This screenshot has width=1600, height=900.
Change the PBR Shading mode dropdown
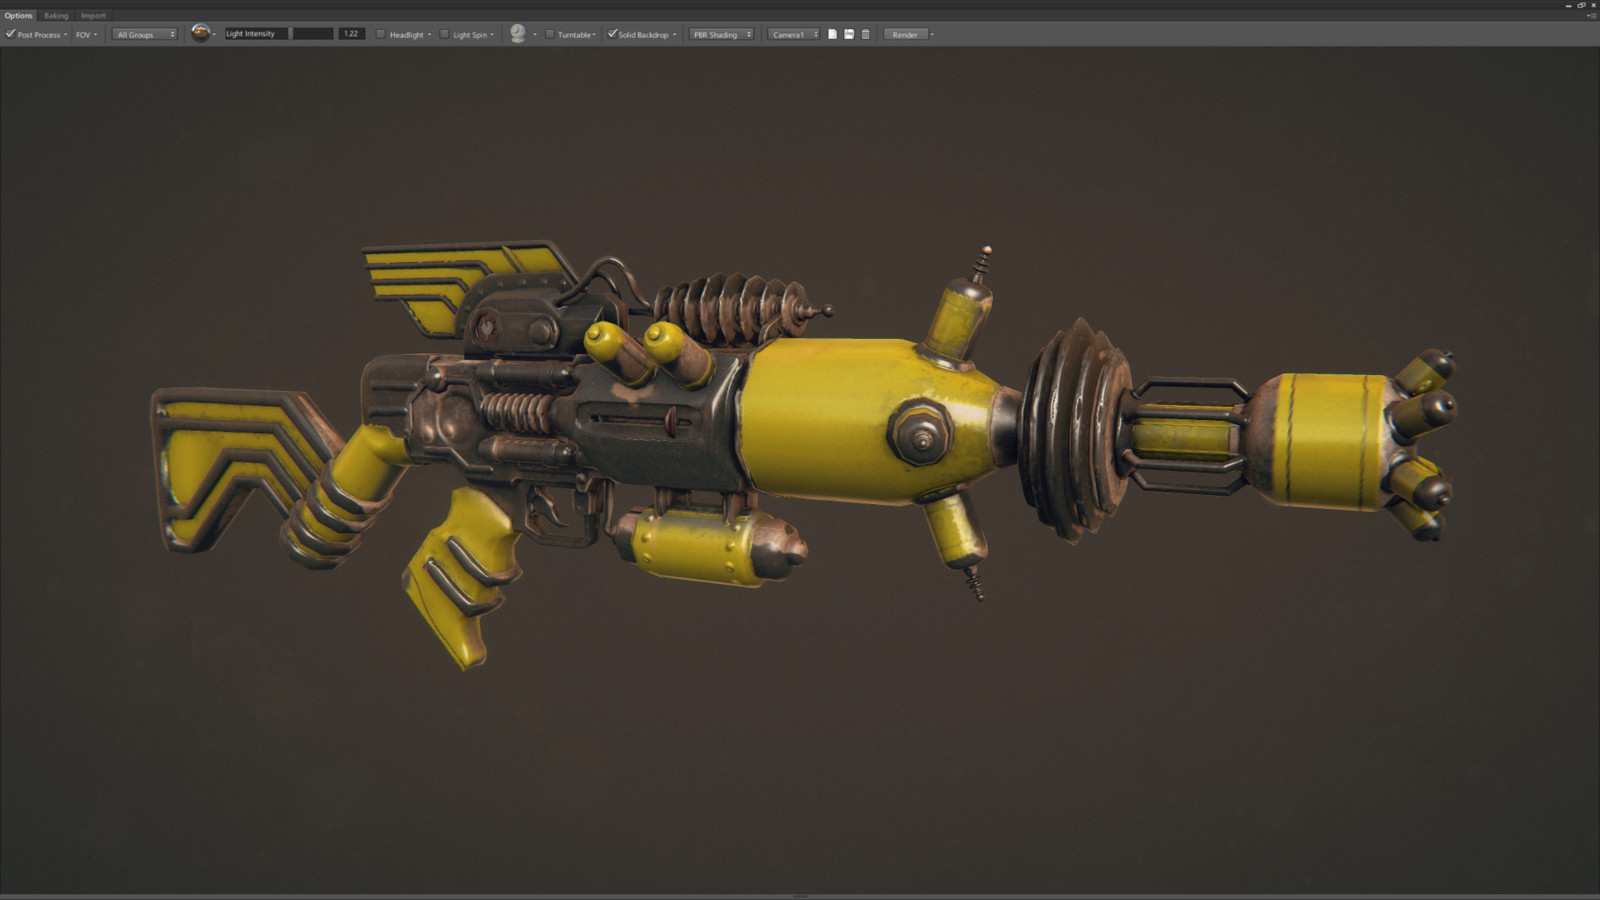720,34
